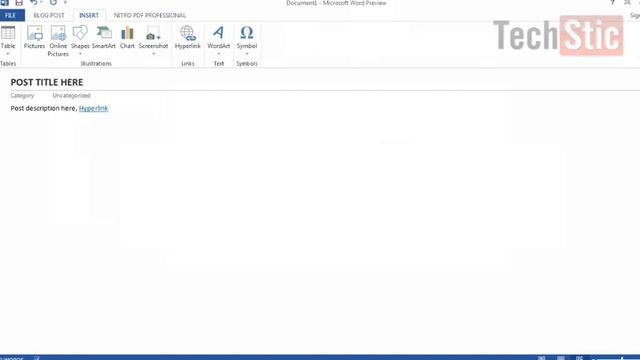Image resolution: width=640 pixels, height=360 pixels.
Task: Open the NITRO PDF PROFESSIONAL tab
Action: [x=150, y=15]
